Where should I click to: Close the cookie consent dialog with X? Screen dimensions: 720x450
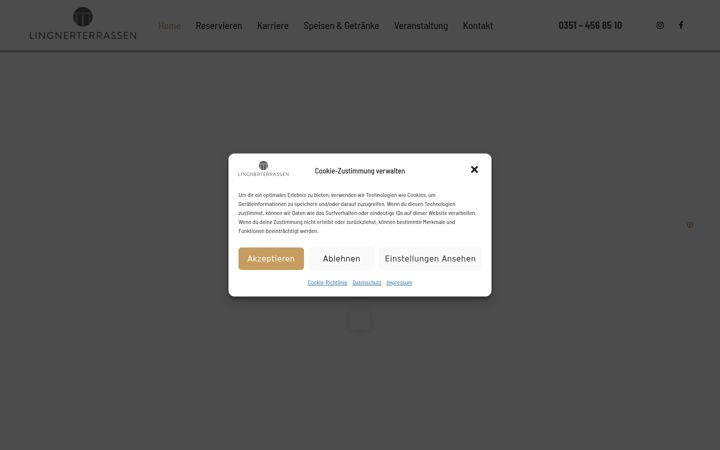[474, 169]
